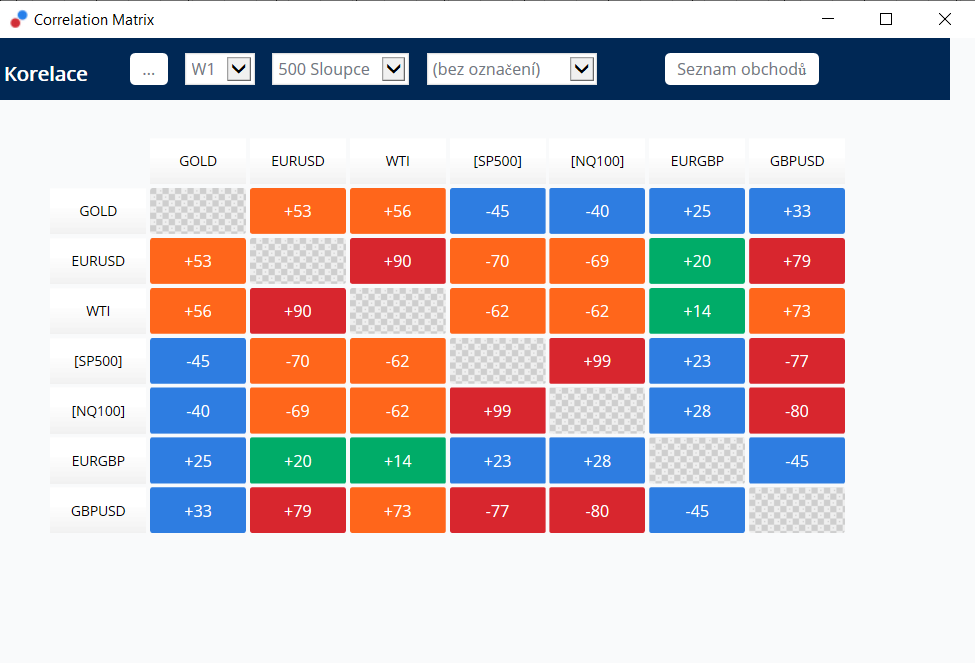Click the Seznam obchodů button
This screenshot has height=663, width=975.
741,69
